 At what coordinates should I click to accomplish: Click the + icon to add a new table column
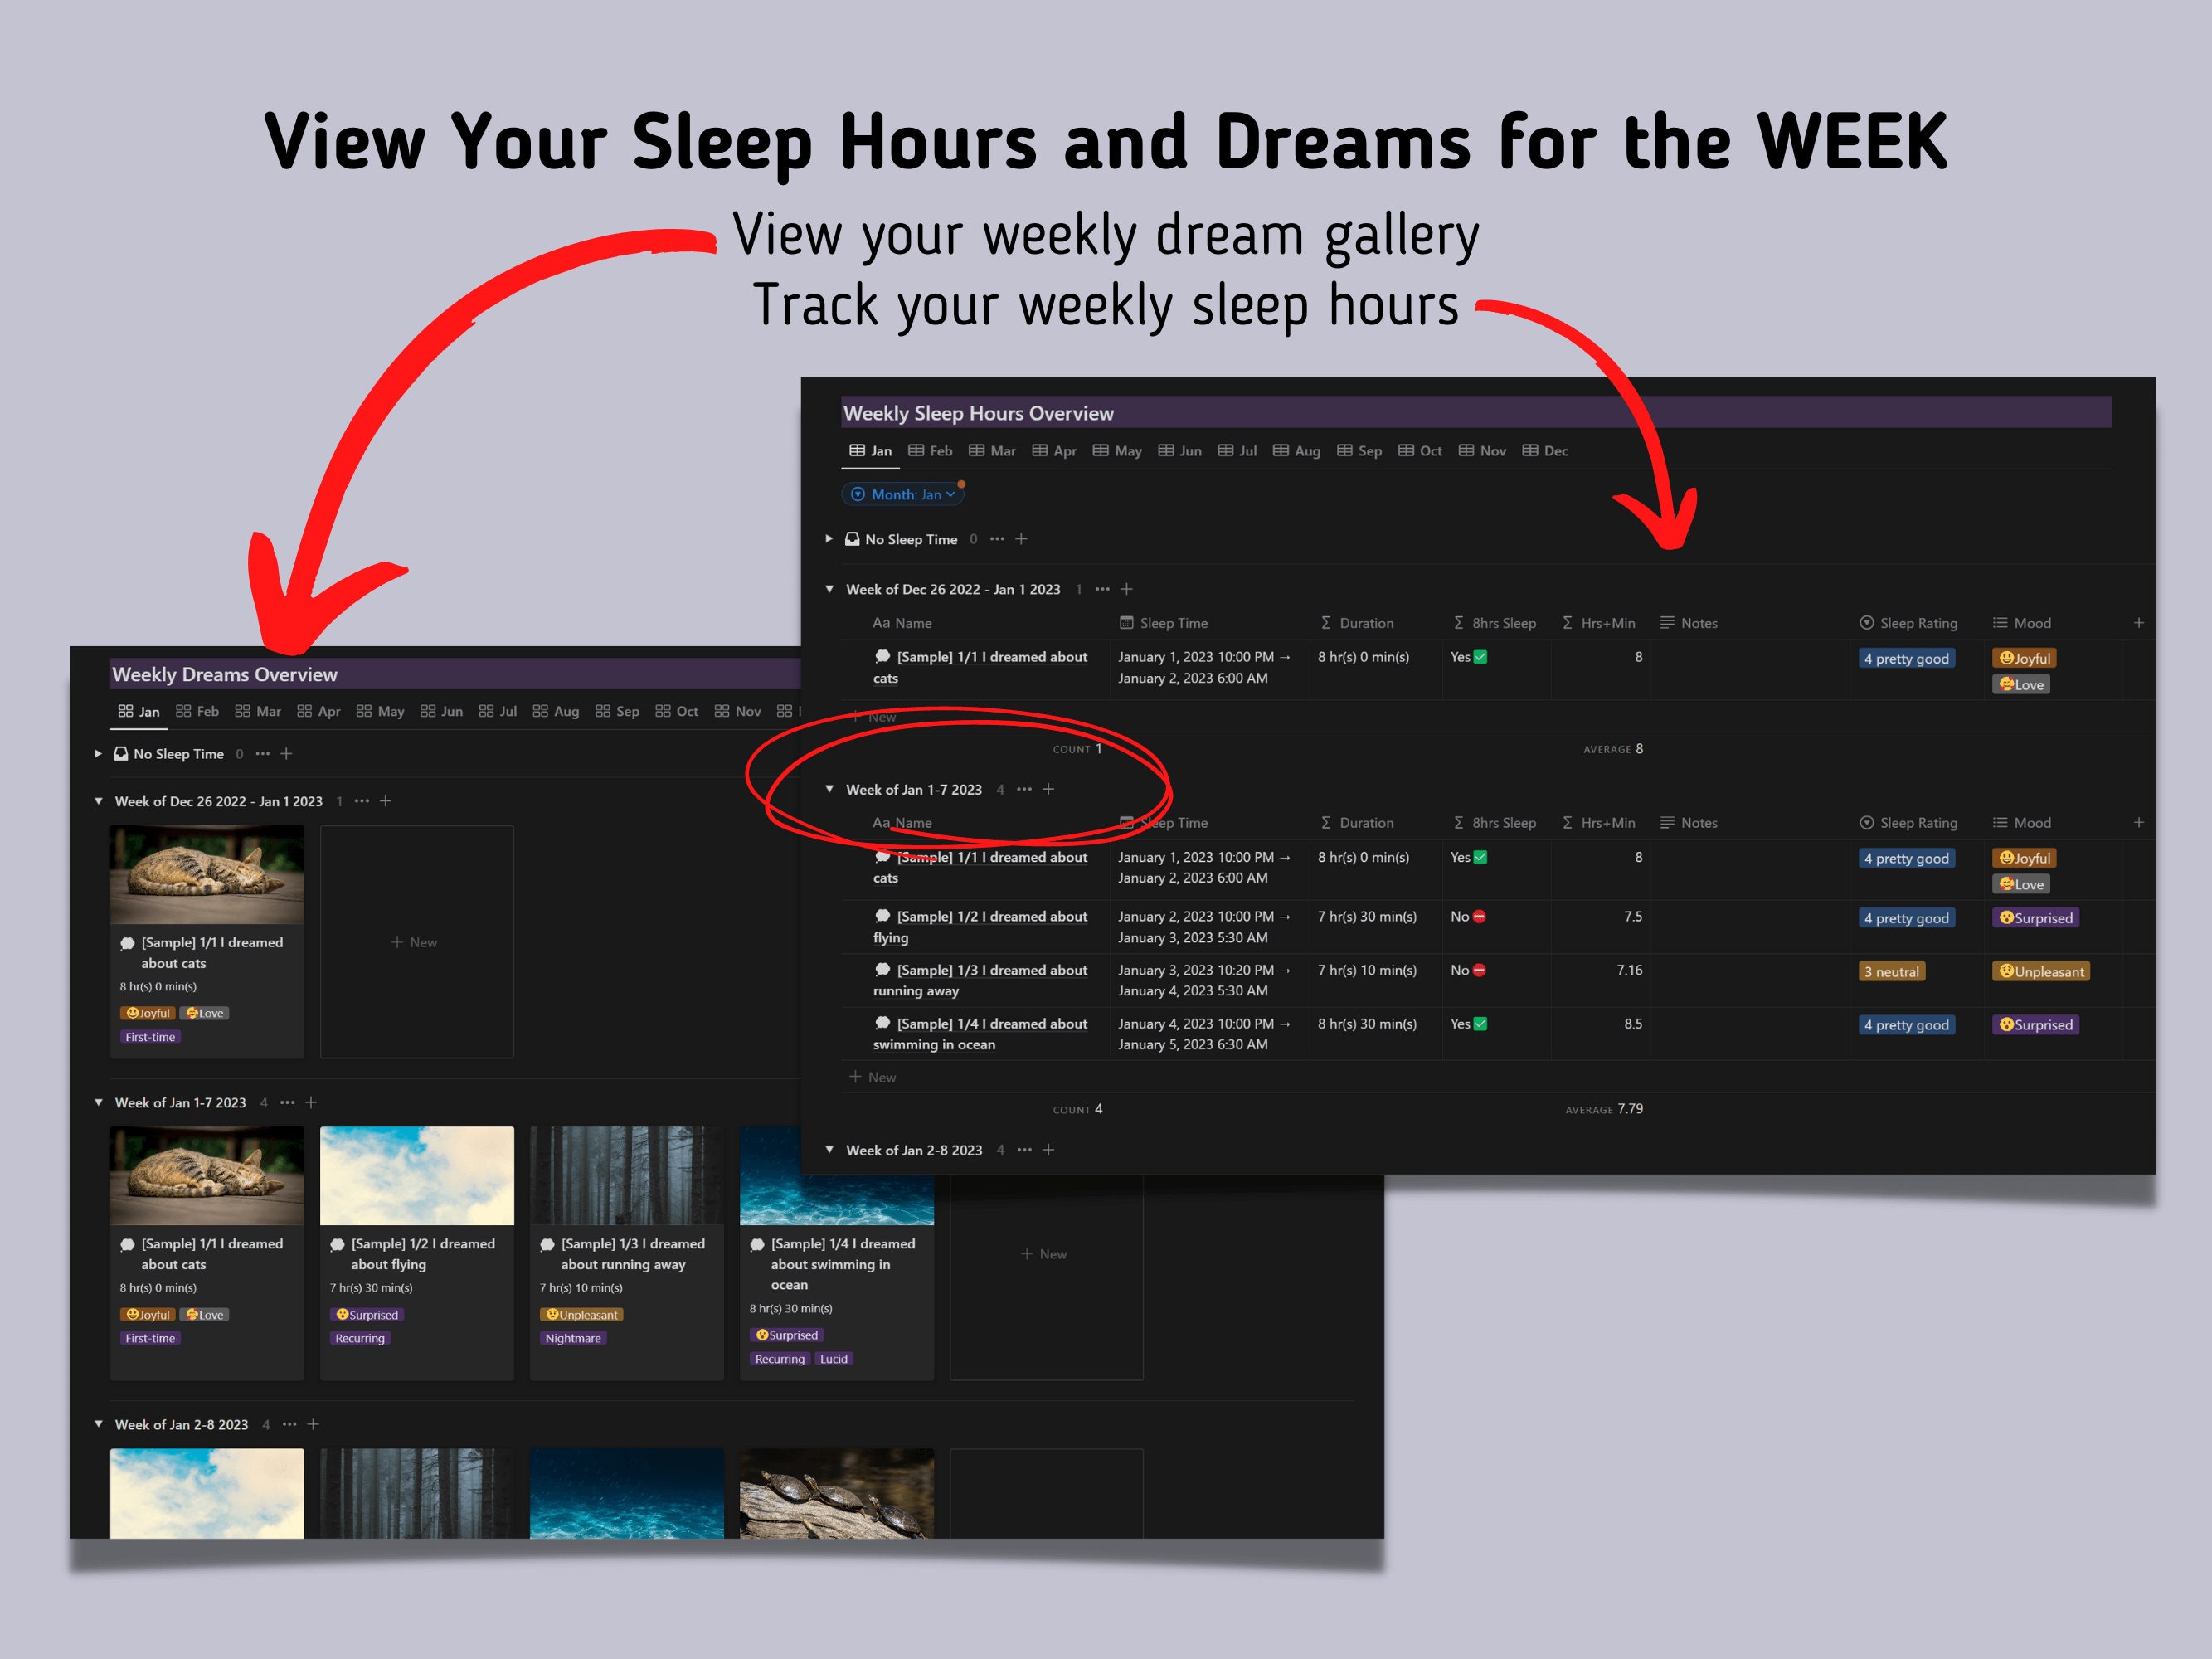2140,622
